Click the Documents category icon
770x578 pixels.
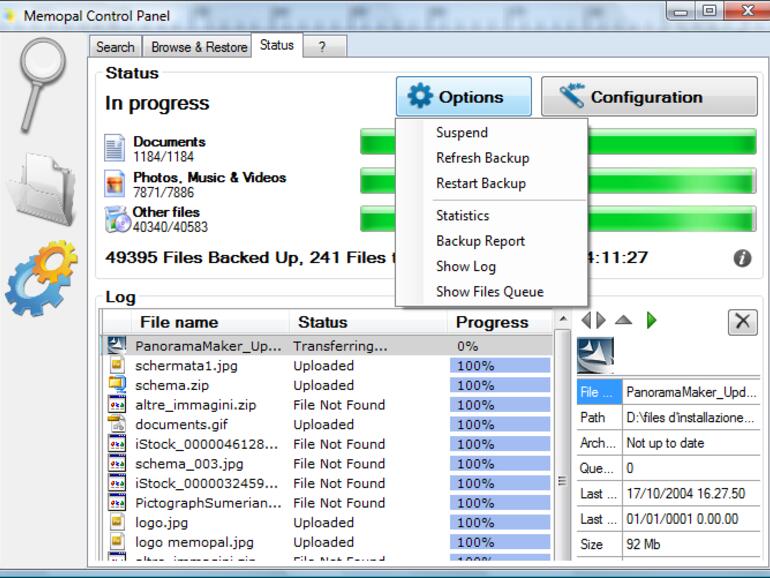[114, 148]
